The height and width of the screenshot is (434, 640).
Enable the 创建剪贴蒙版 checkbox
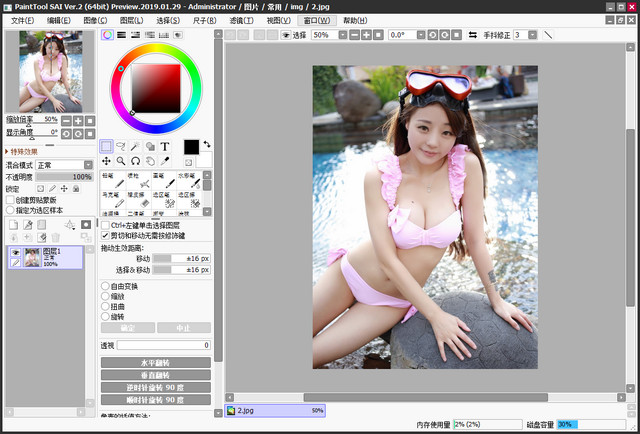point(9,199)
